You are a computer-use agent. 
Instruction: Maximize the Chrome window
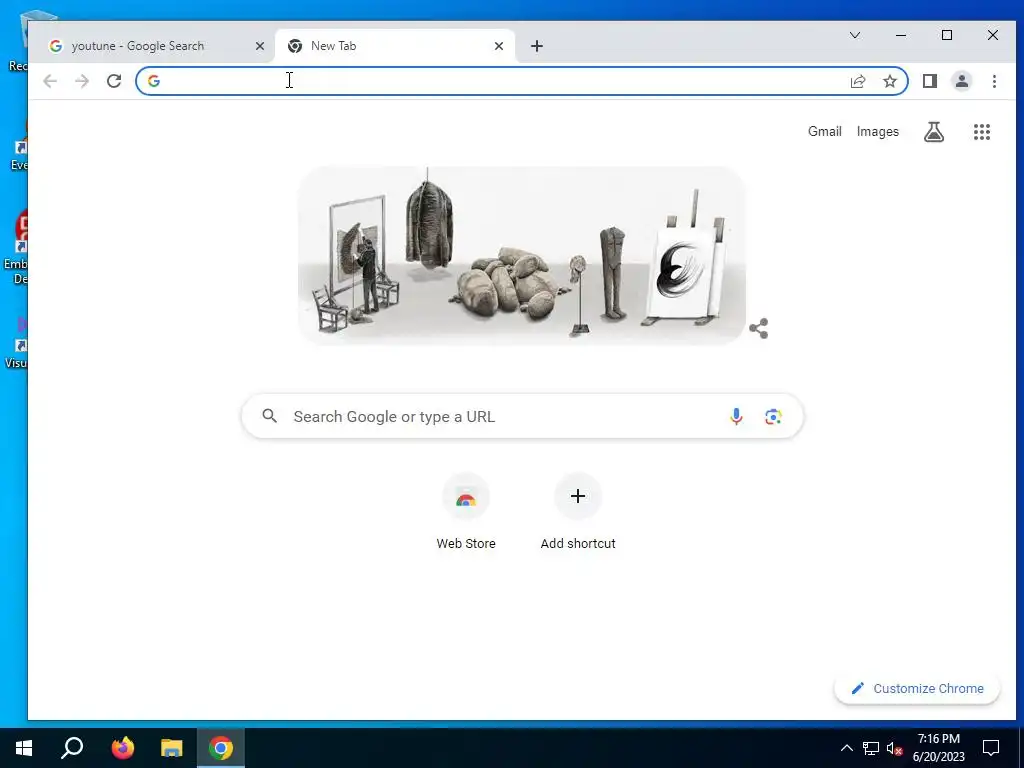click(x=947, y=35)
